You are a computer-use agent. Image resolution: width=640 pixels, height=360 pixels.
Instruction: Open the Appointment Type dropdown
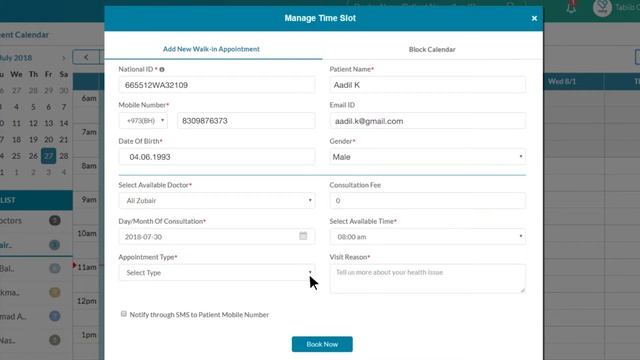click(x=217, y=273)
